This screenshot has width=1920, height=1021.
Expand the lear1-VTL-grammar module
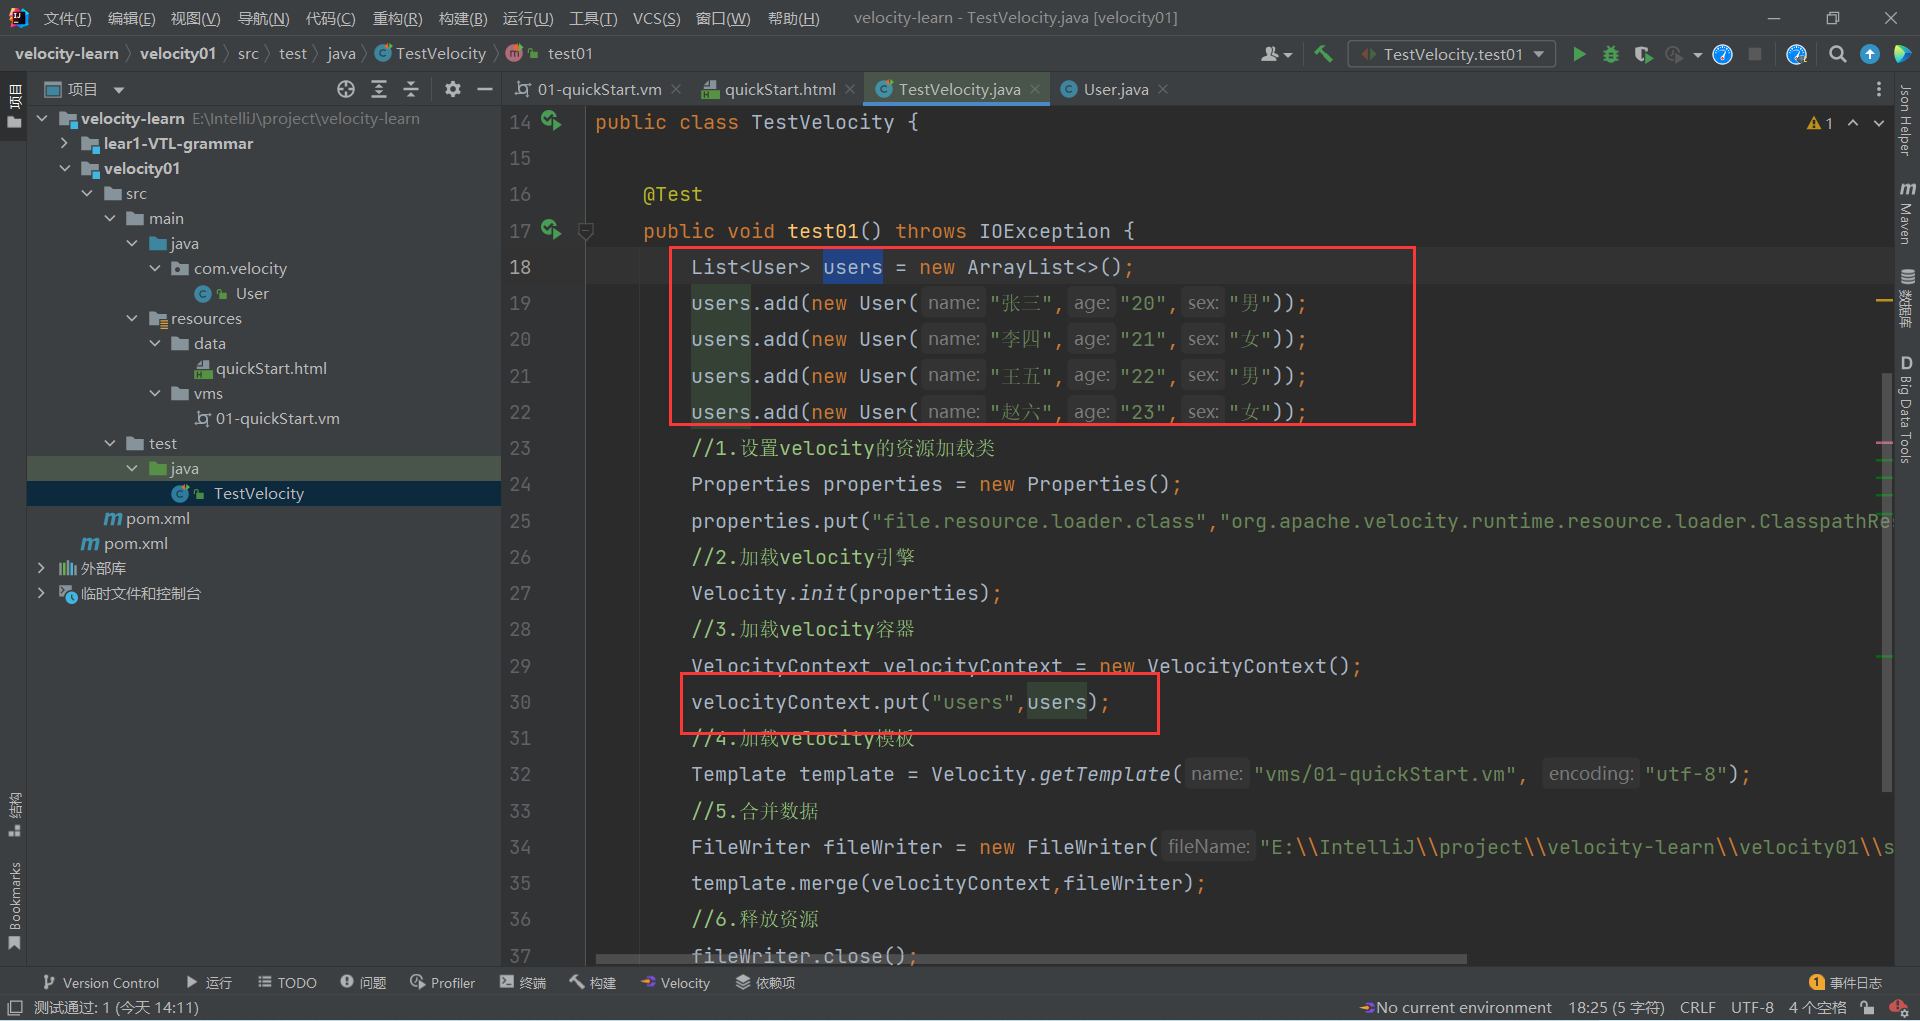tap(65, 143)
